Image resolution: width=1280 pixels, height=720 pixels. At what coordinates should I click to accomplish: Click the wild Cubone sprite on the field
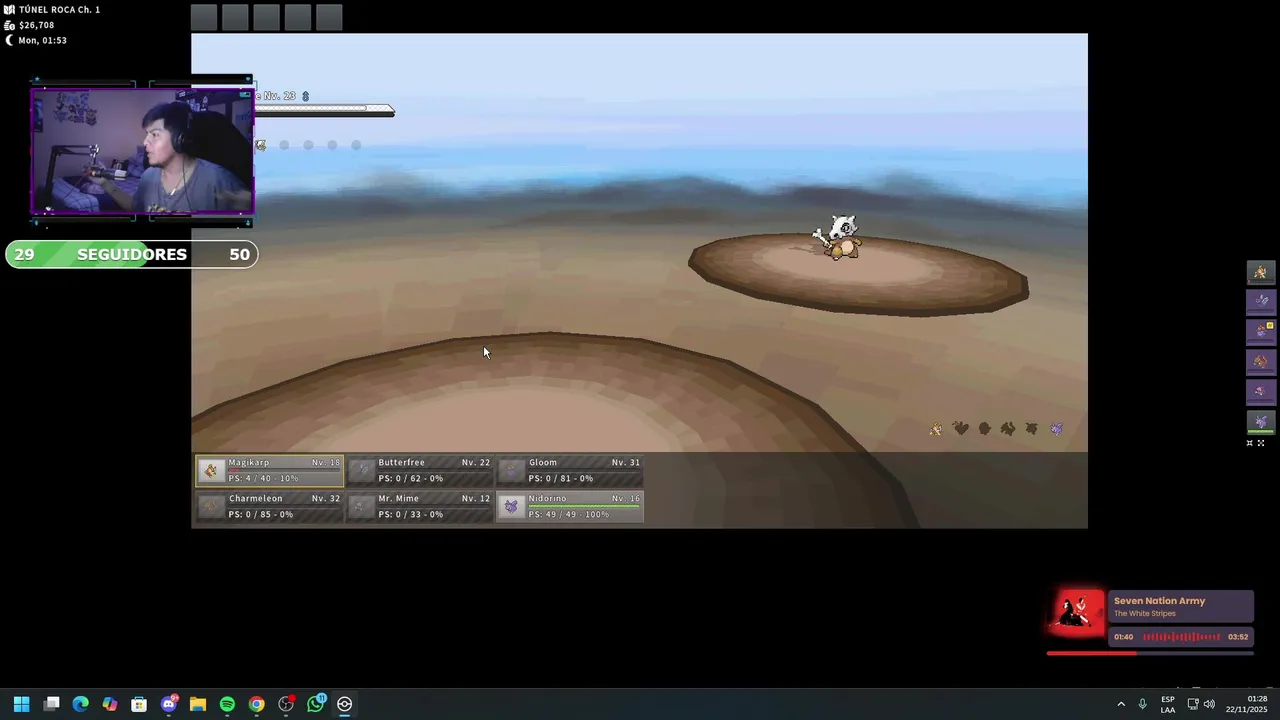coord(838,237)
